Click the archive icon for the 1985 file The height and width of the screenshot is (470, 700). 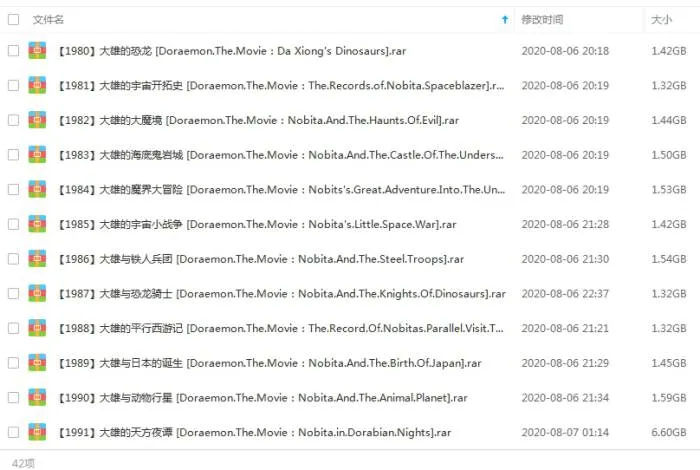pos(37,224)
